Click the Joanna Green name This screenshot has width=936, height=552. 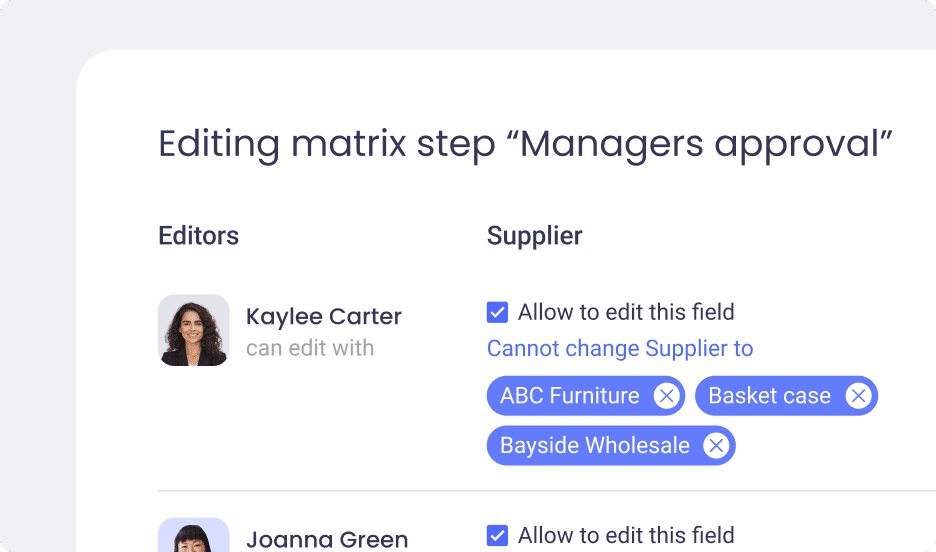pos(327,539)
